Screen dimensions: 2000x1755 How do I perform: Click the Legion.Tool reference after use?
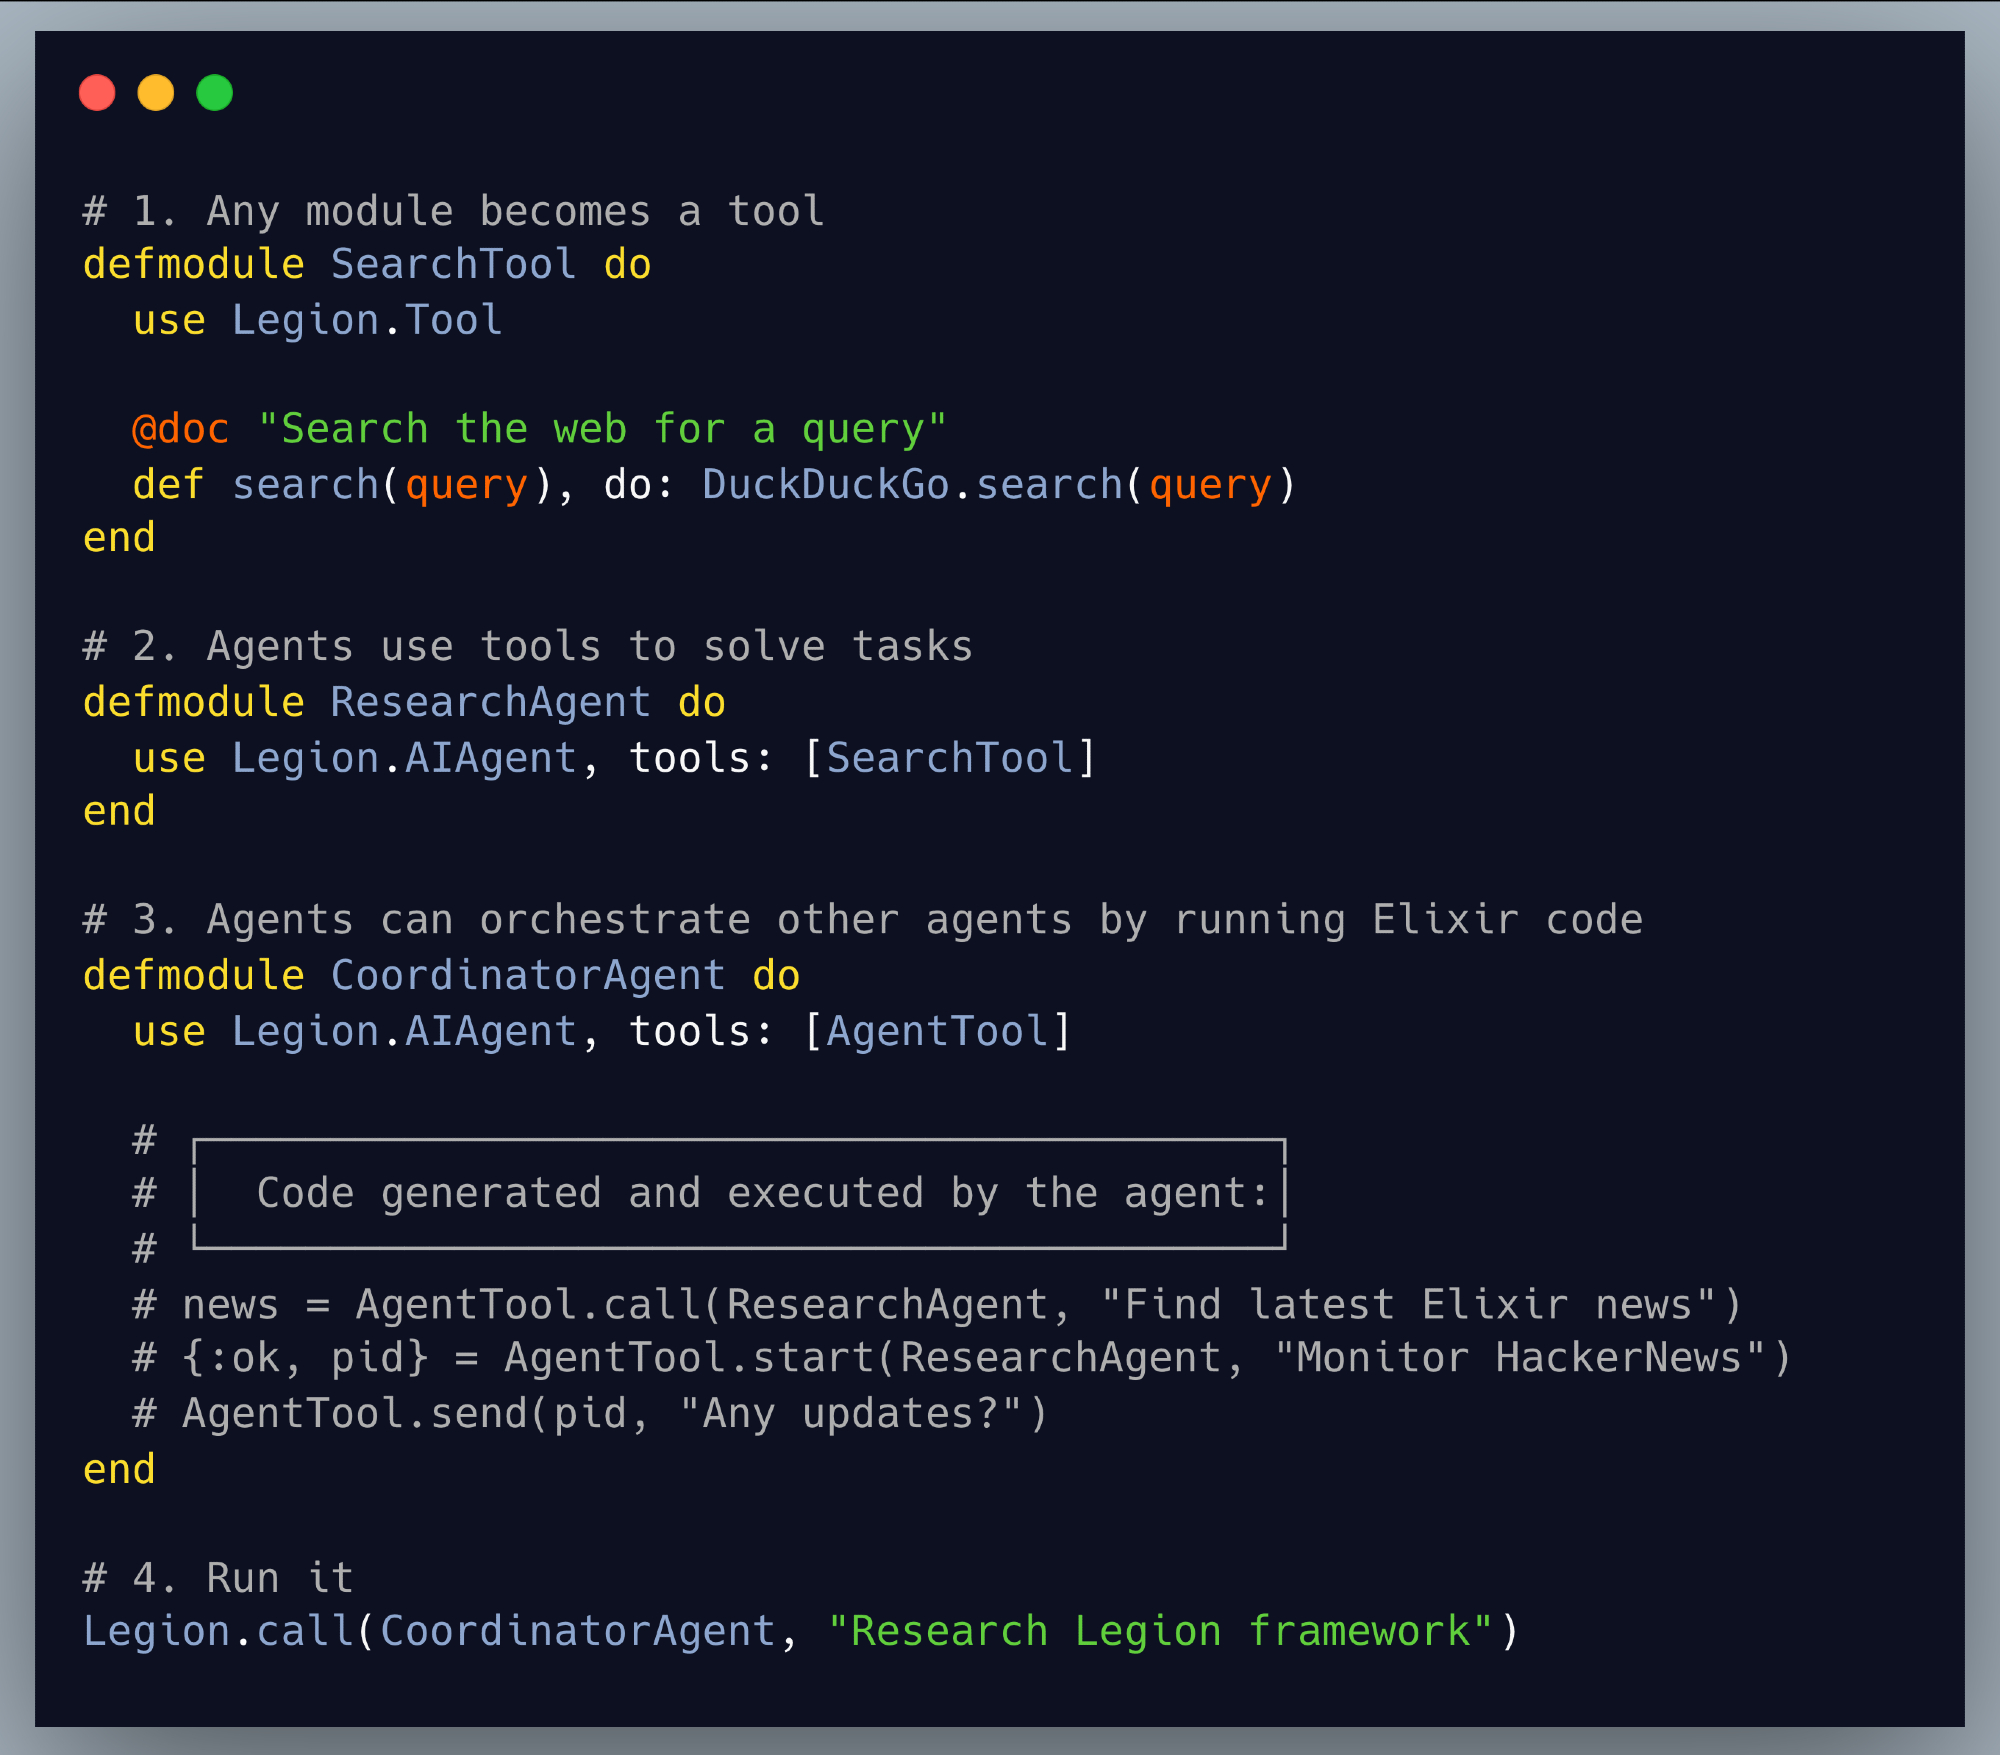tap(366, 321)
